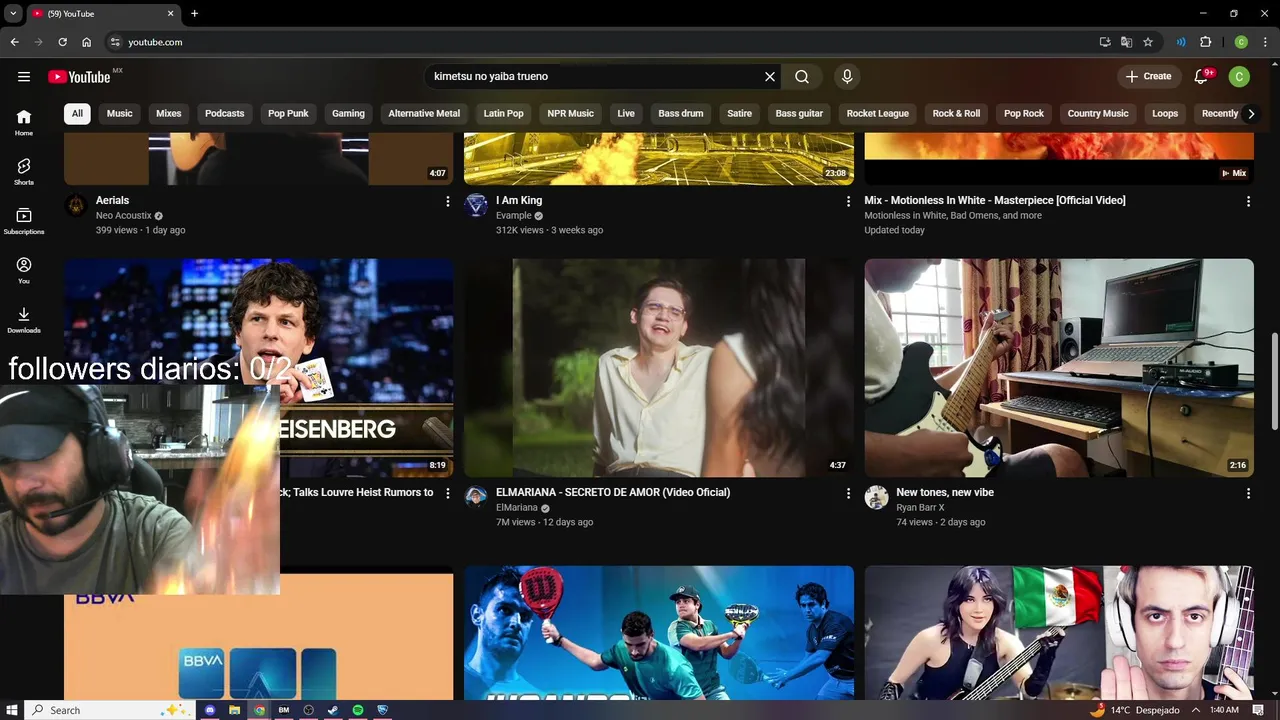Select the Satire chip
Image resolution: width=1280 pixels, height=720 pixels.
click(x=740, y=113)
